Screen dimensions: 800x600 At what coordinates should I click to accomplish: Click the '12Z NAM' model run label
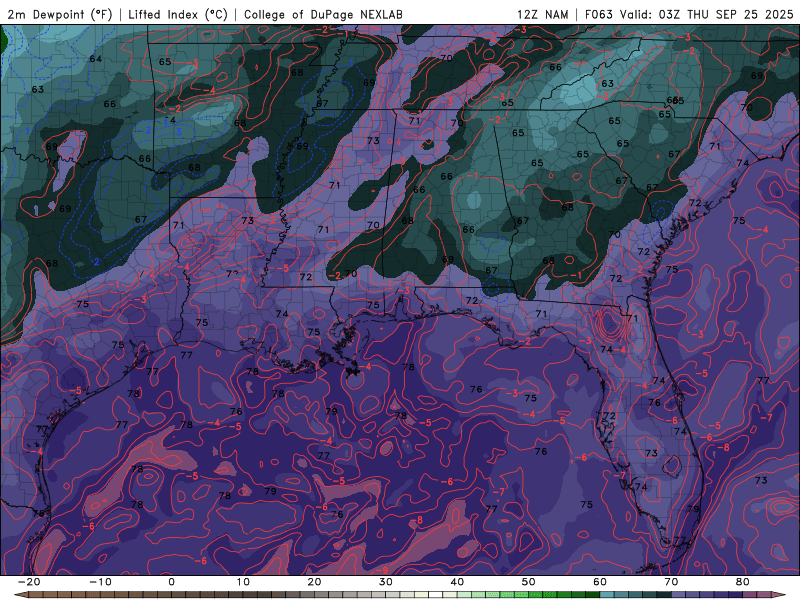pos(543,14)
